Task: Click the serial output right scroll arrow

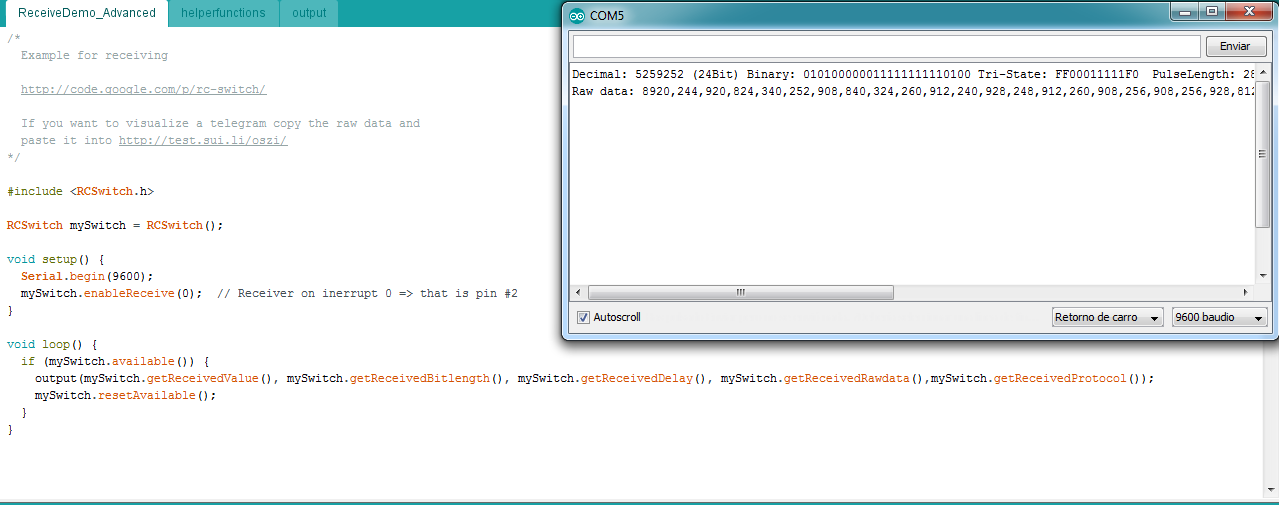Action: click(x=1245, y=293)
